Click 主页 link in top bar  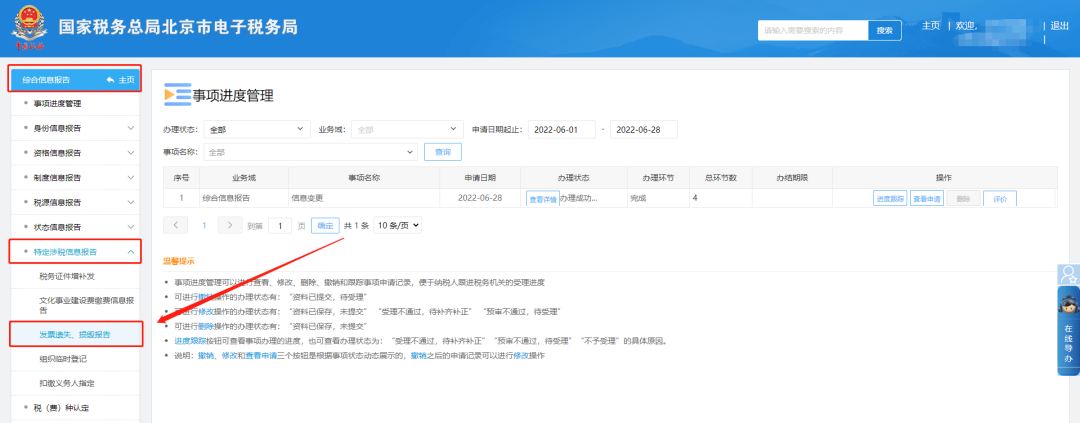[931, 25]
